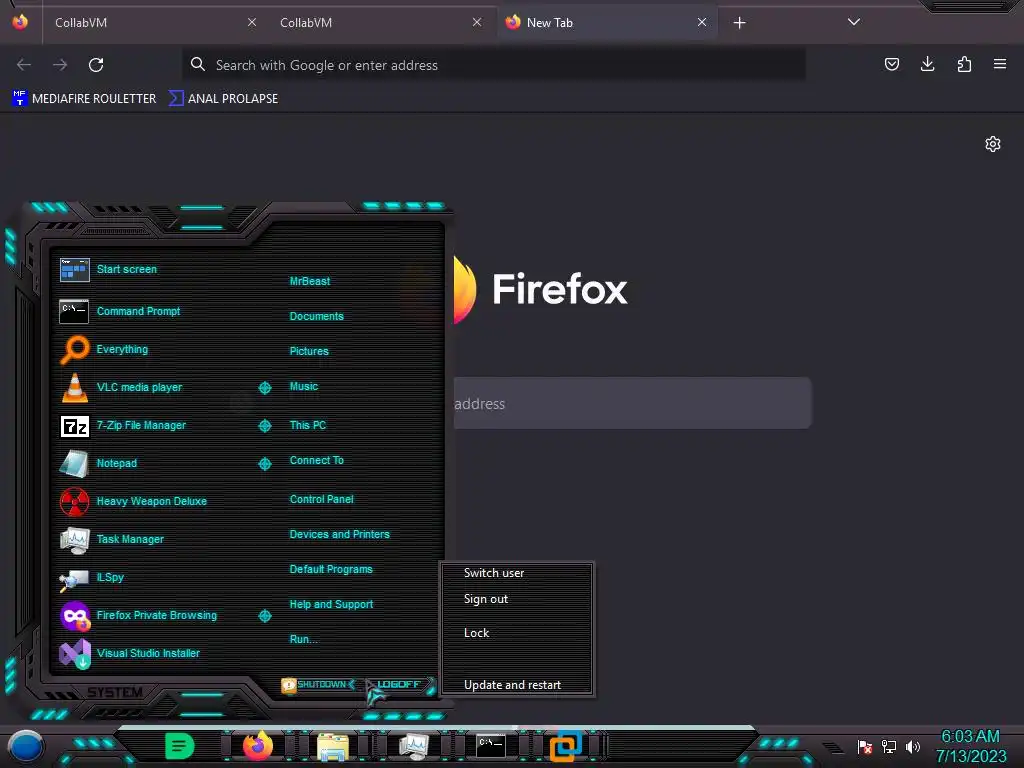Screen dimensions: 1024x768
Task: Select Lock menu entry
Action: (x=476, y=633)
